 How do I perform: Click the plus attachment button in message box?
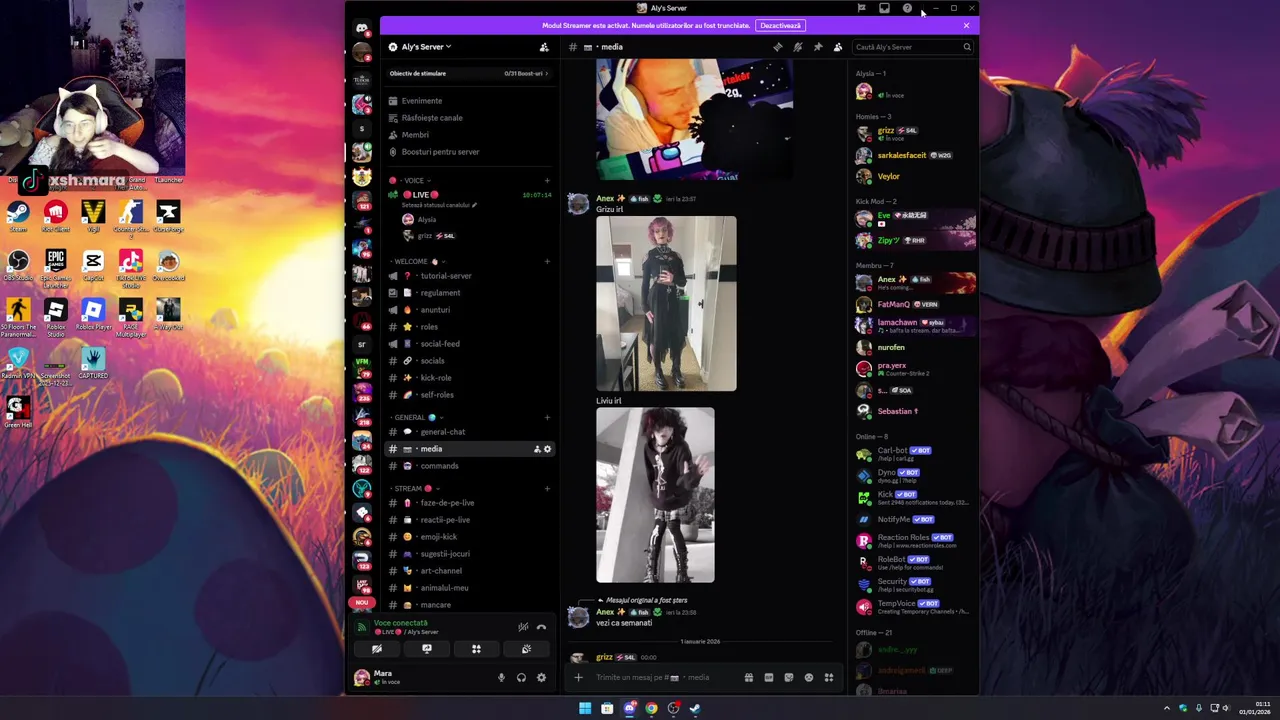click(x=578, y=677)
